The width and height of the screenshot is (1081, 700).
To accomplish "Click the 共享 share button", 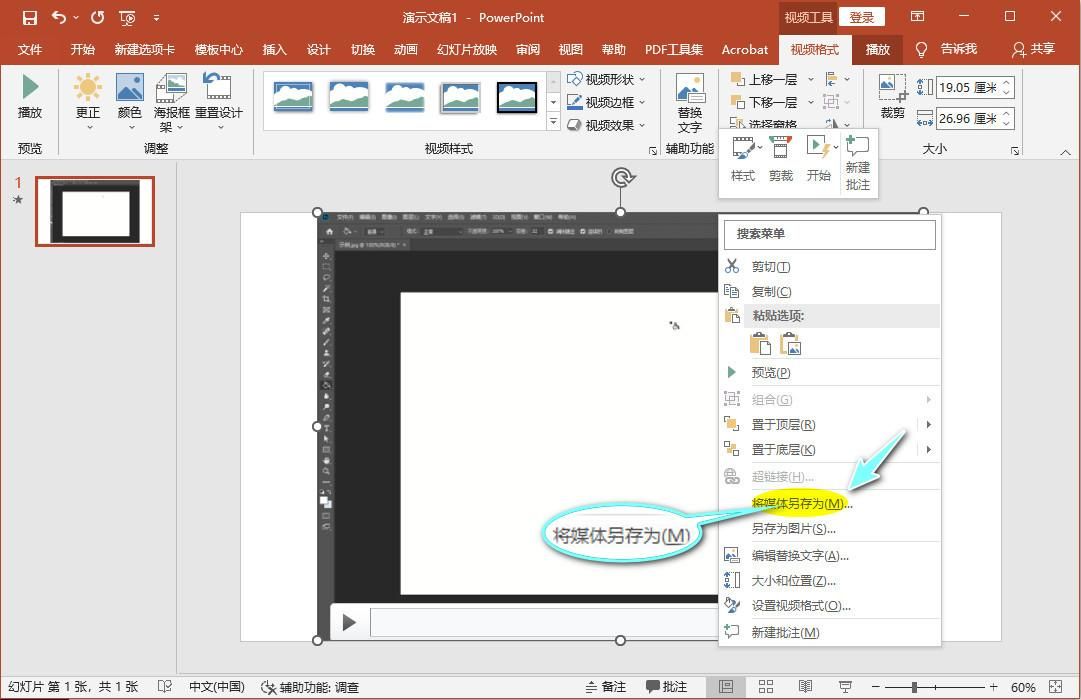I will coord(1033,49).
